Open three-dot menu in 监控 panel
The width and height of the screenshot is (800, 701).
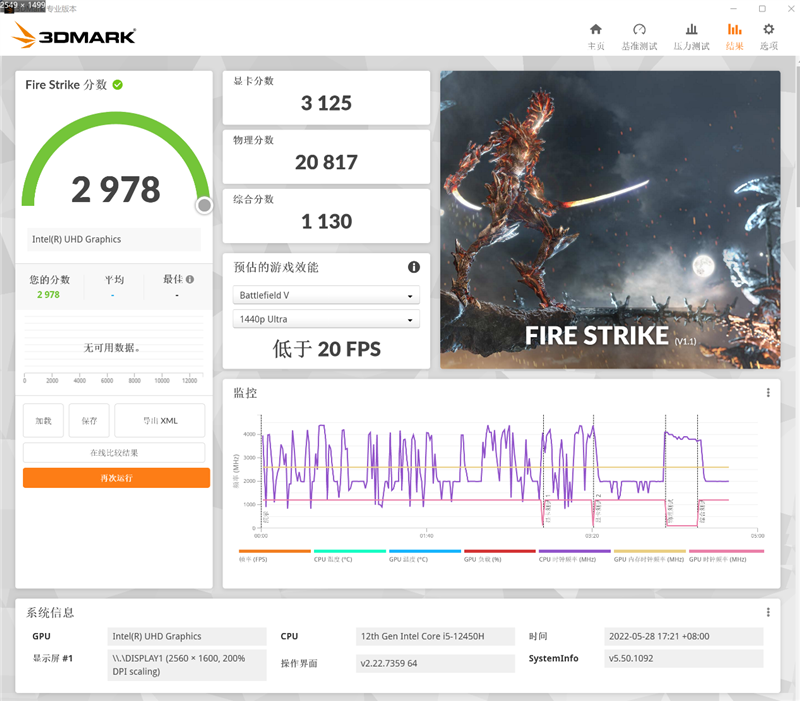point(768,393)
